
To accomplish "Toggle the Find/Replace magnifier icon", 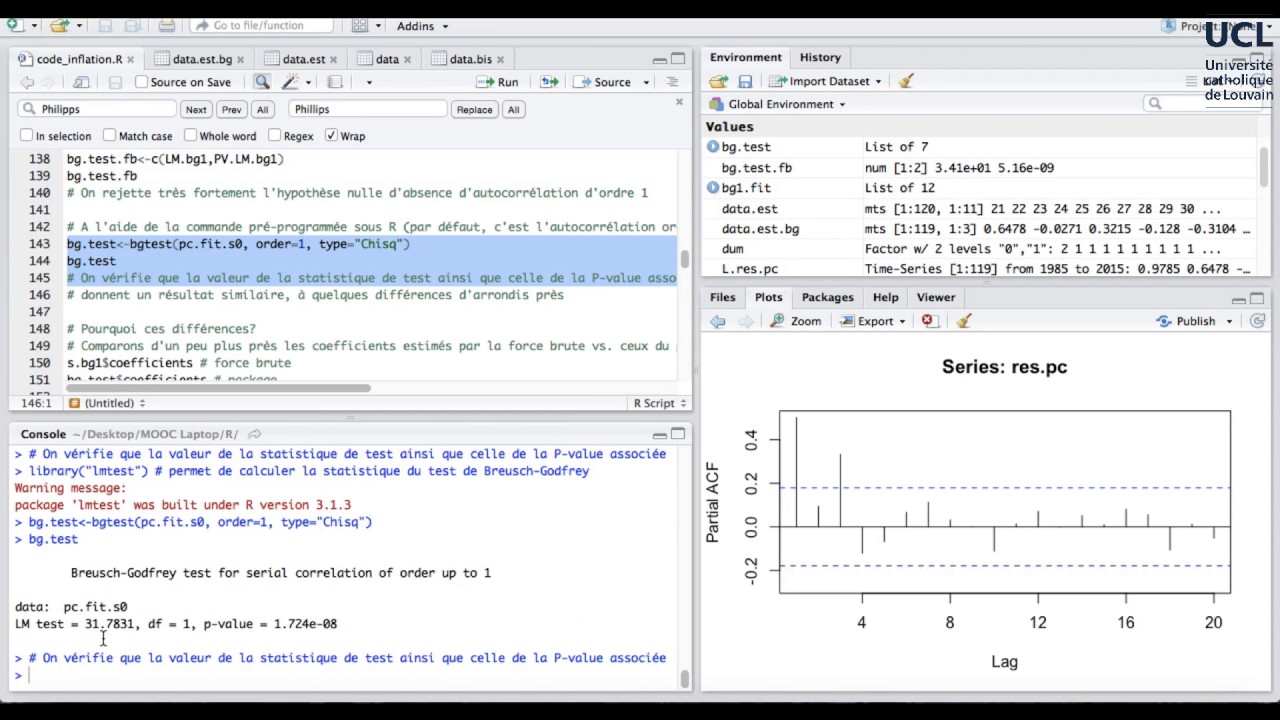I will pyautogui.click(x=262, y=82).
